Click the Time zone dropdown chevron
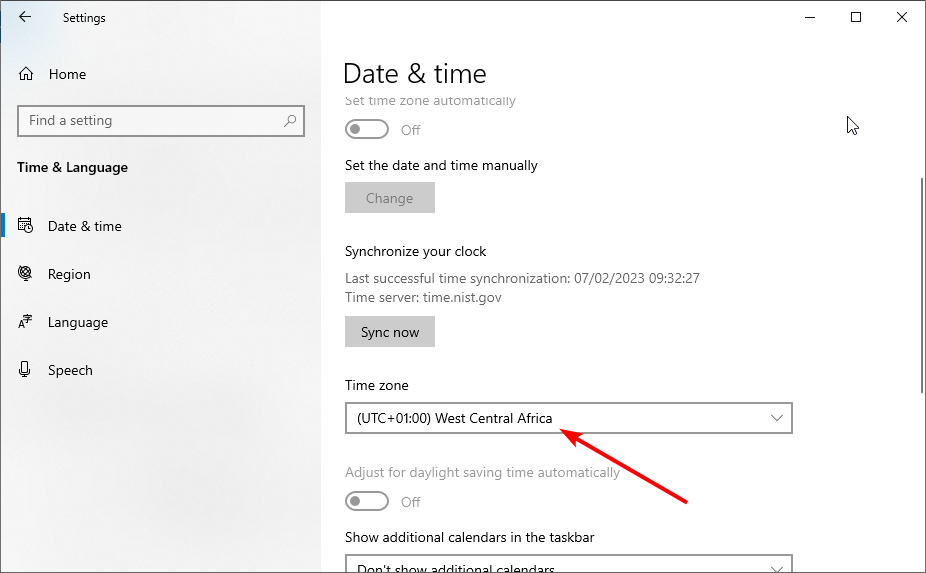The width and height of the screenshot is (926, 573). pyautogui.click(x=777, y=418)
